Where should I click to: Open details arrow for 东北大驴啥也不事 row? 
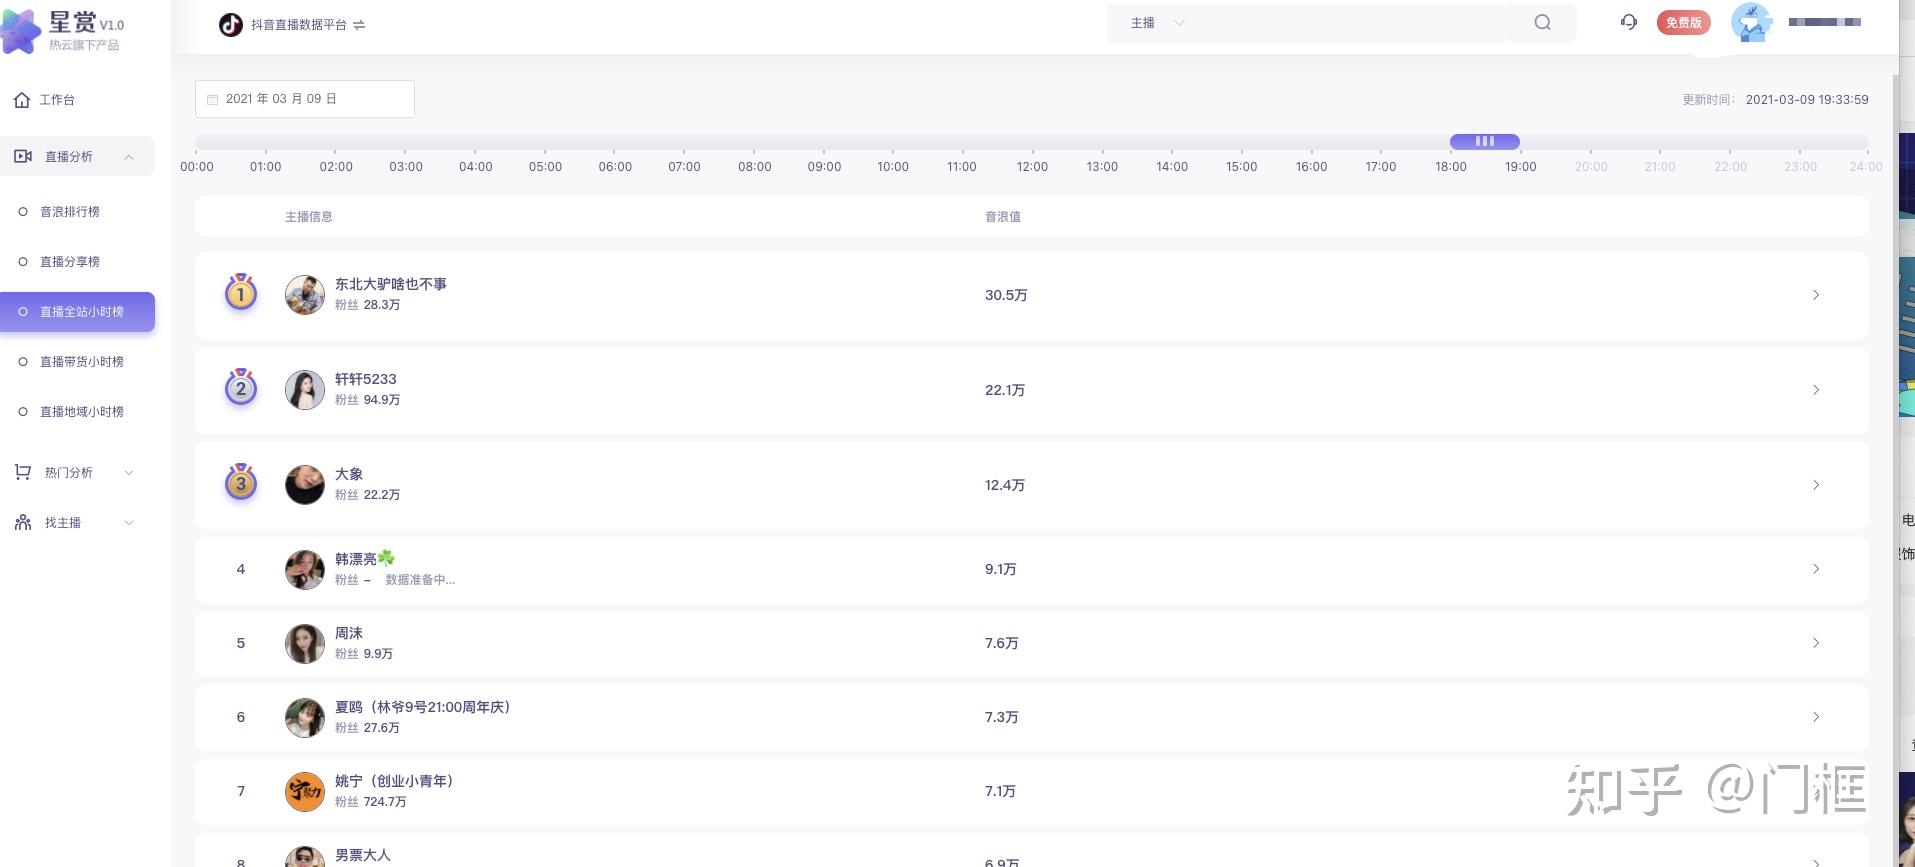pyautogui.click(x=1816, y=295)
